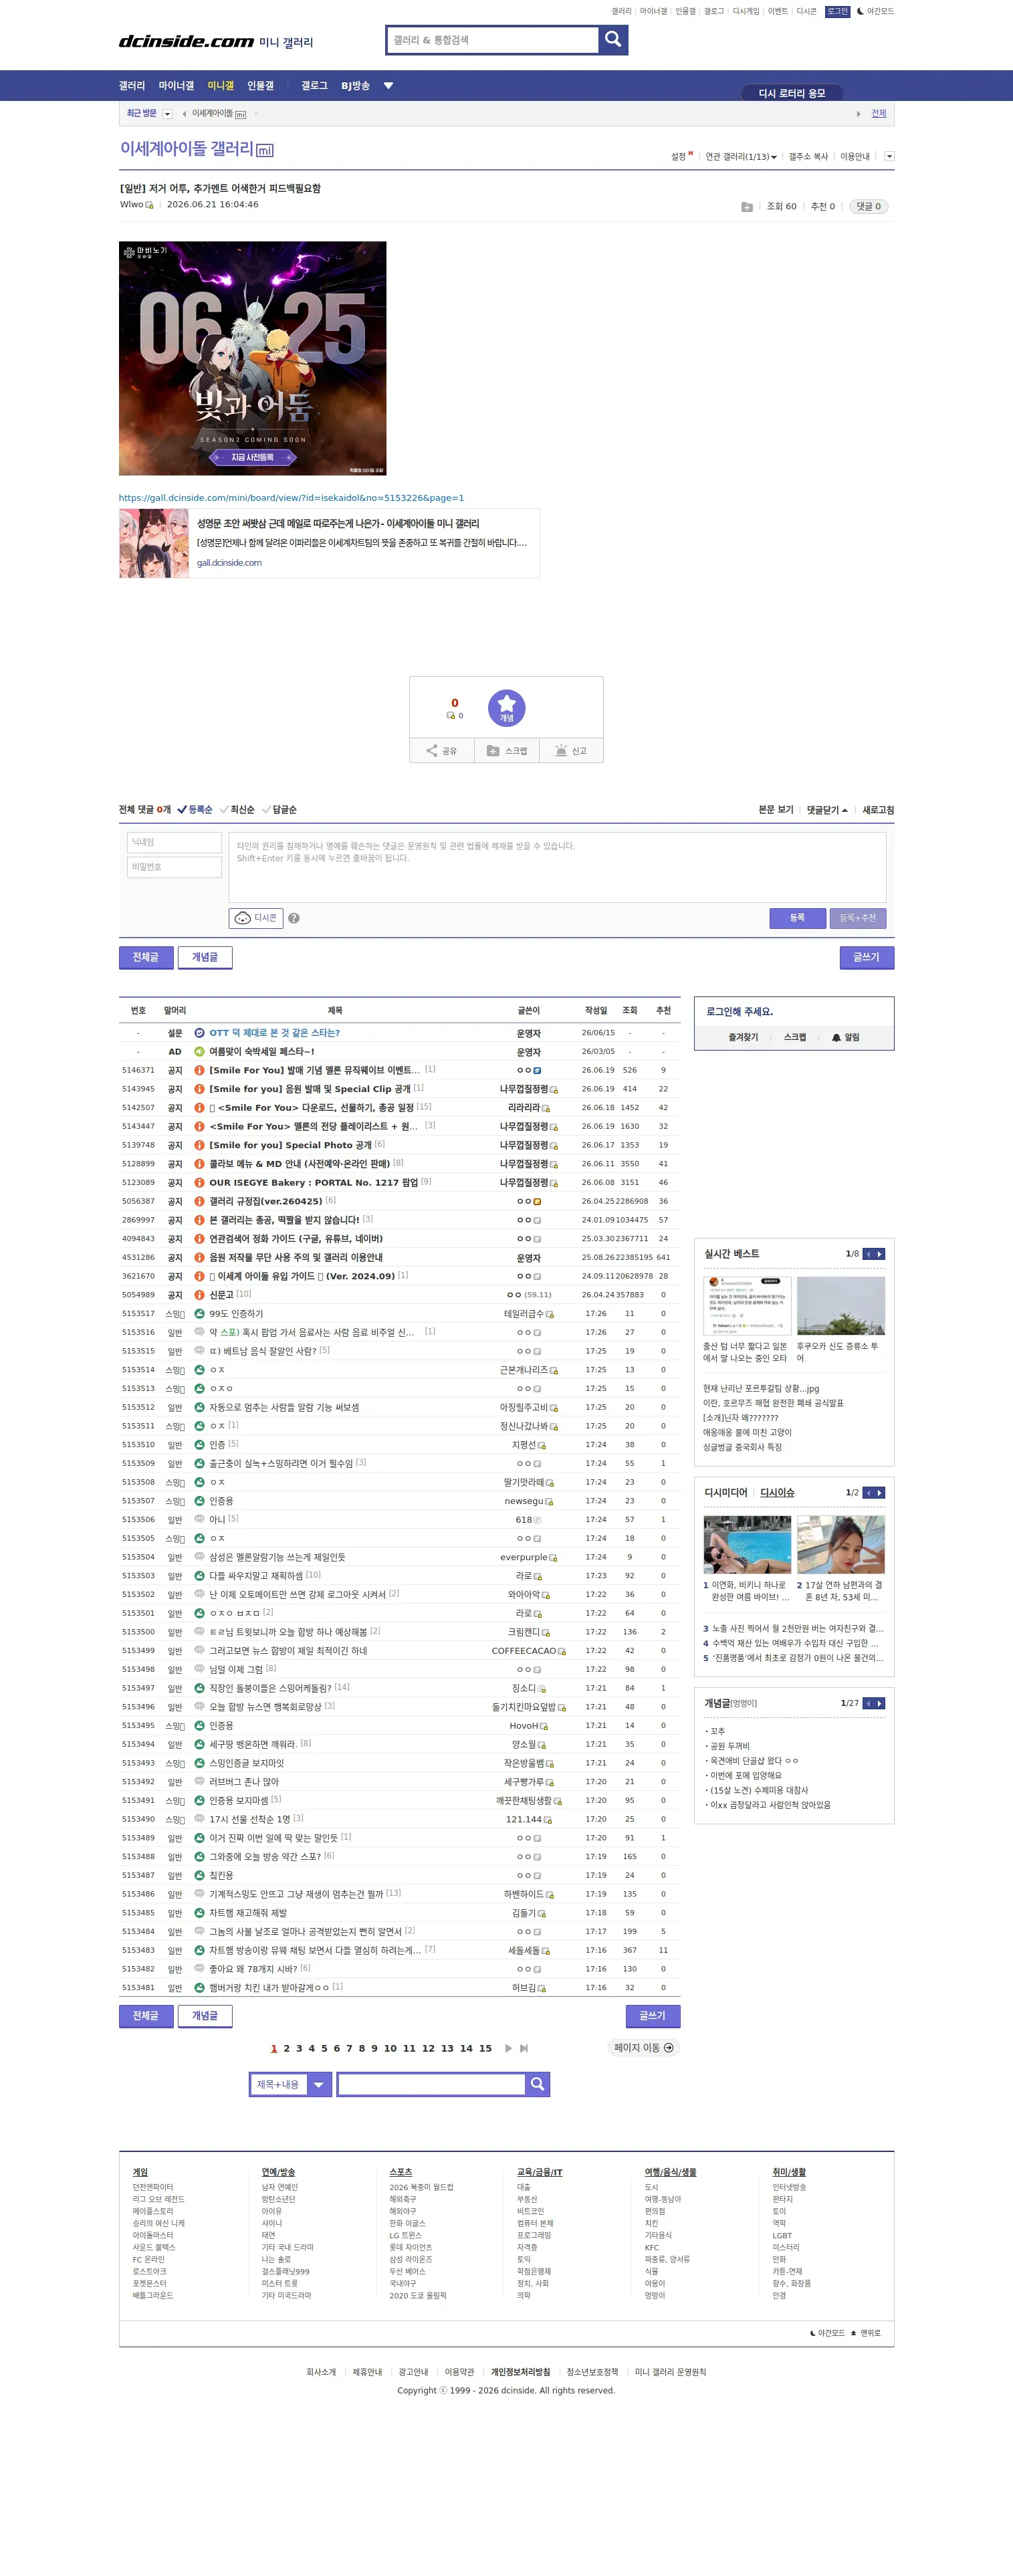Select BJ방송 in the navigation bar

(x=355, y=86)
